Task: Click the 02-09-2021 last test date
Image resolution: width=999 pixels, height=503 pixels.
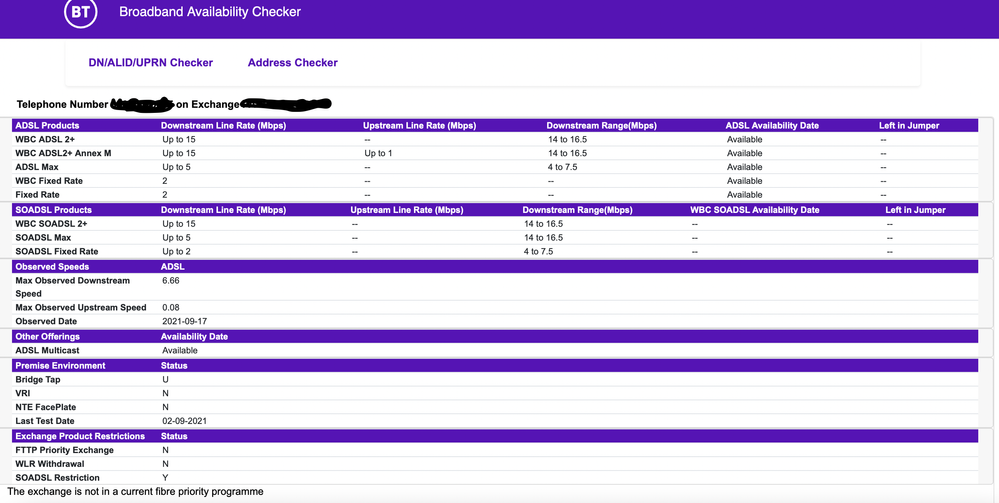Action: pos(185,421)
